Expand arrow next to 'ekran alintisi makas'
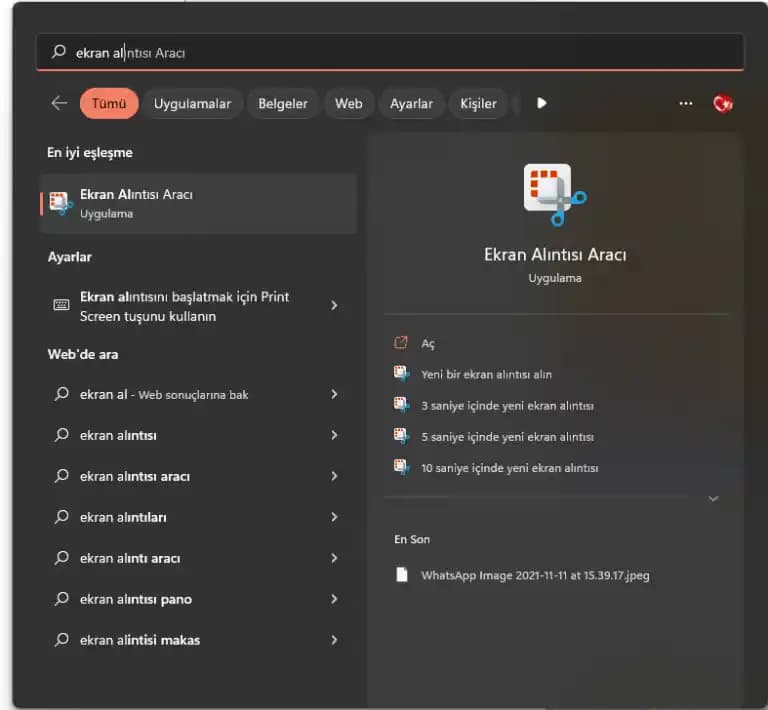 pyautogui.click(x=334, y=640)
